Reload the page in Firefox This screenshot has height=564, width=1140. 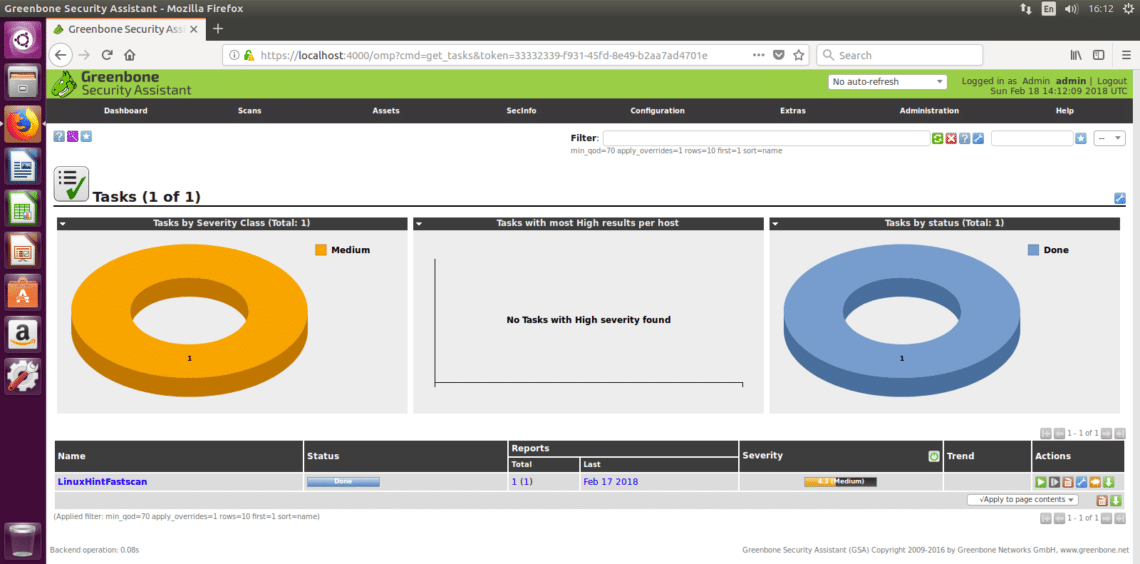point(107,55)
